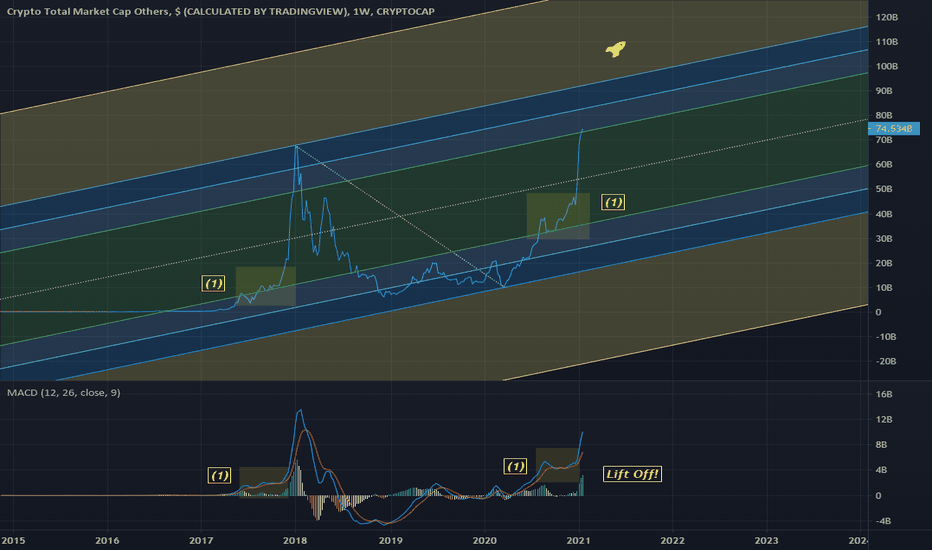Viewport: 932px width, 550px height.
Task: Click the 4B MACD axis label
Action: tap(881, 470)
